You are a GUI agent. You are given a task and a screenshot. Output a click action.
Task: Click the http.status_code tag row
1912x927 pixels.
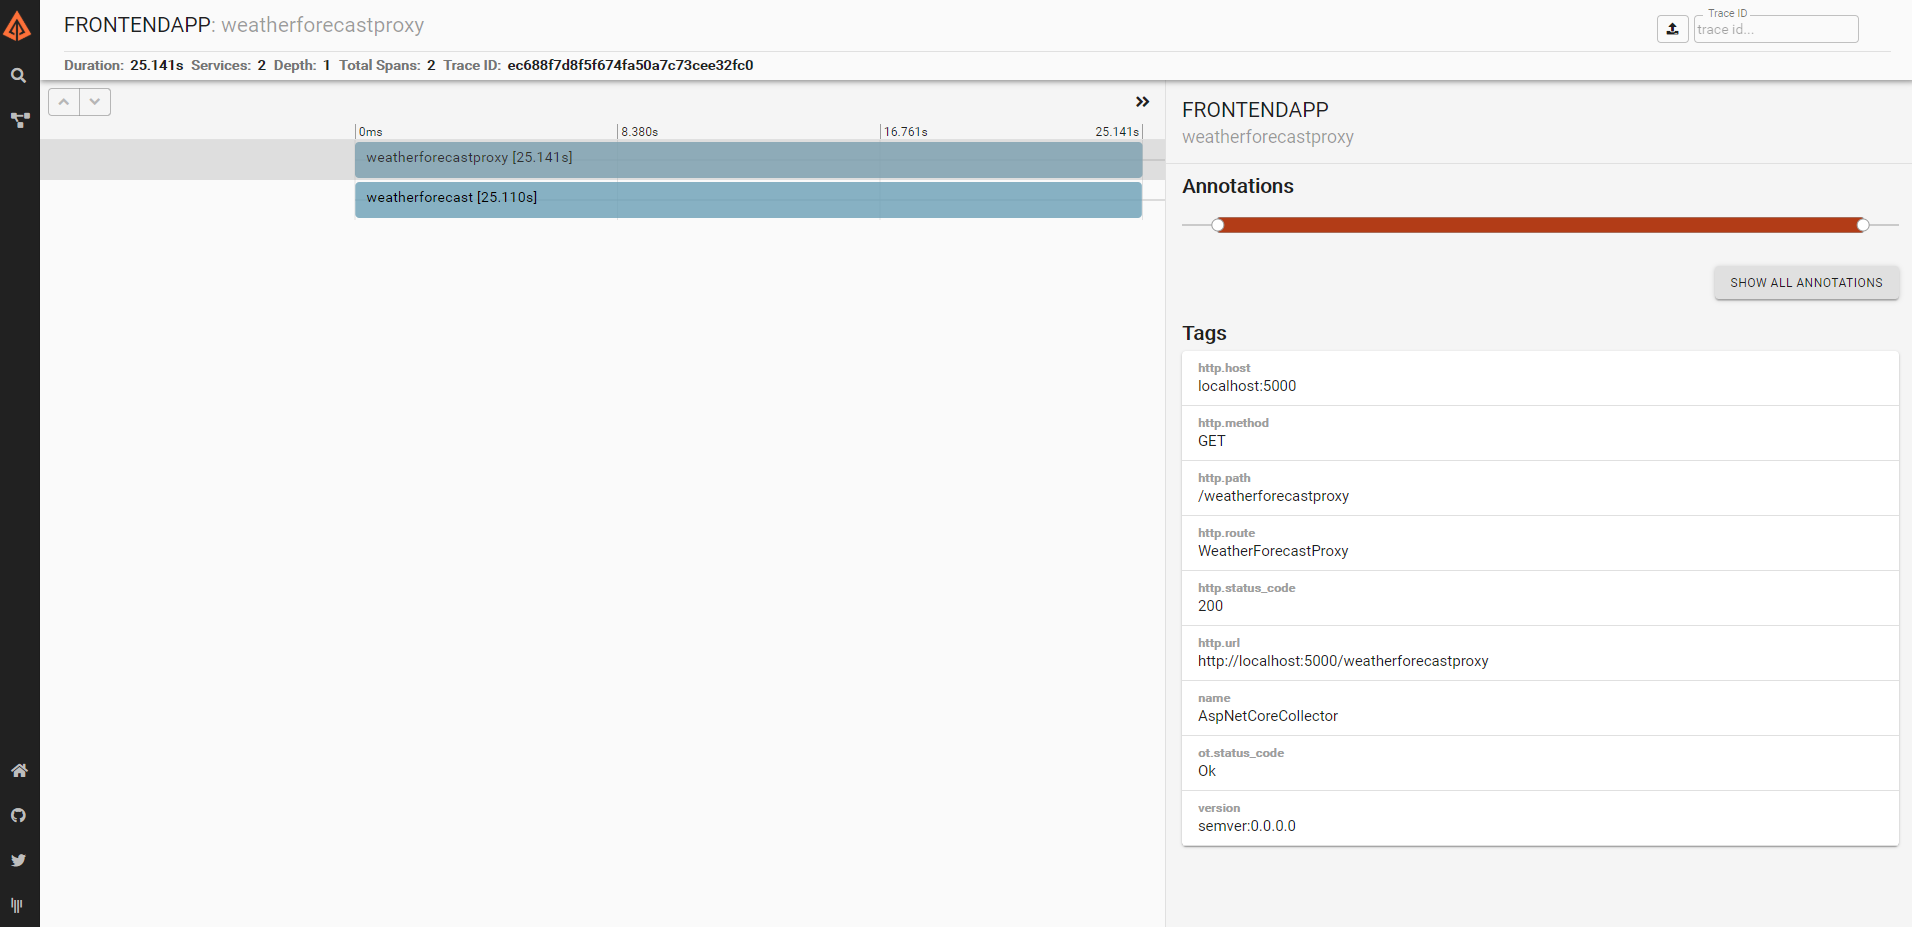(1539, 598)
